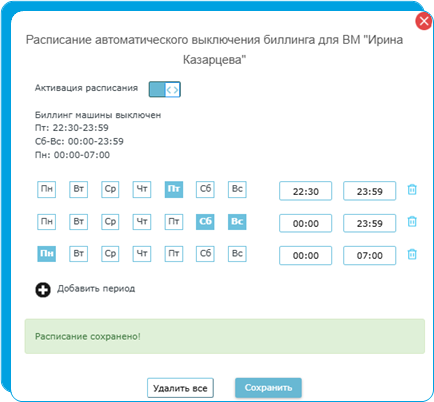Enable Вт in the first period row

[x=78, y=189]
